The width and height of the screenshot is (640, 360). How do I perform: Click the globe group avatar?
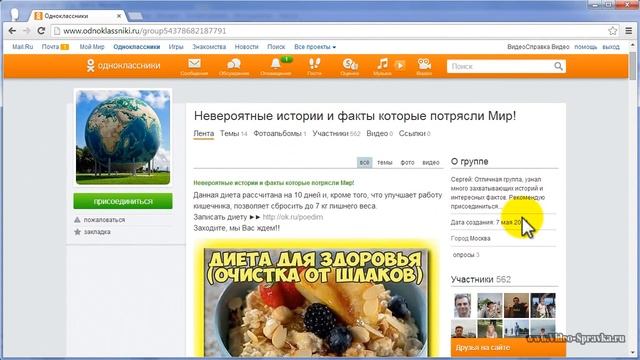(x=123, y=137)
